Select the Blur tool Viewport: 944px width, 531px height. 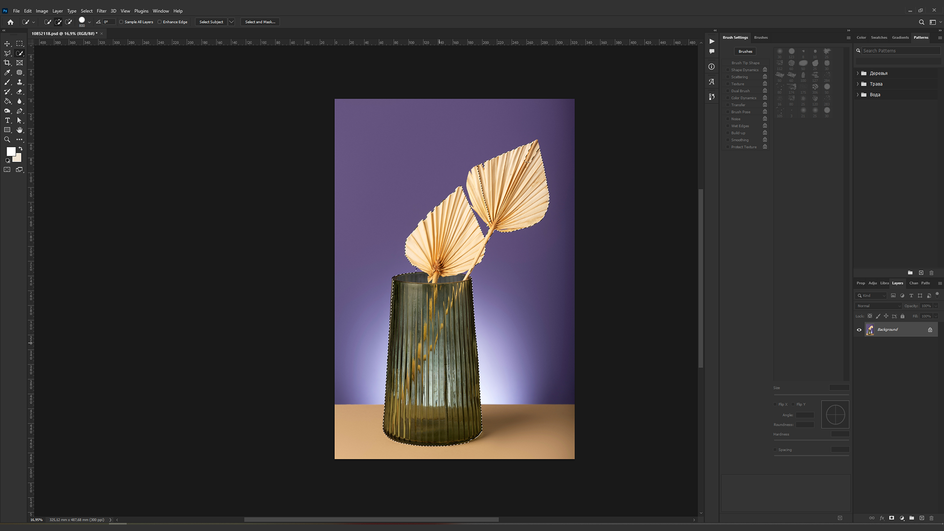pyautogui.click(x=19, y=101)
